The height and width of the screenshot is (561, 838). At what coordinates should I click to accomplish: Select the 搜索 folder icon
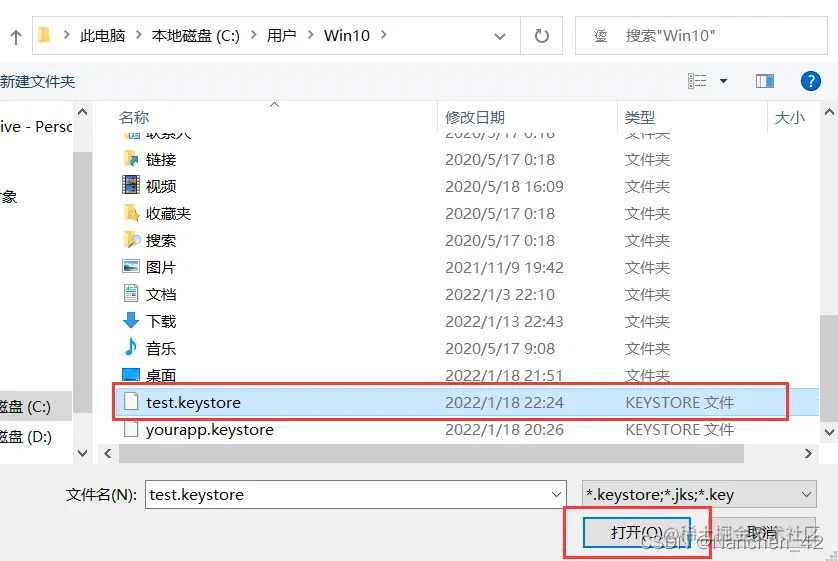[131, 240]
